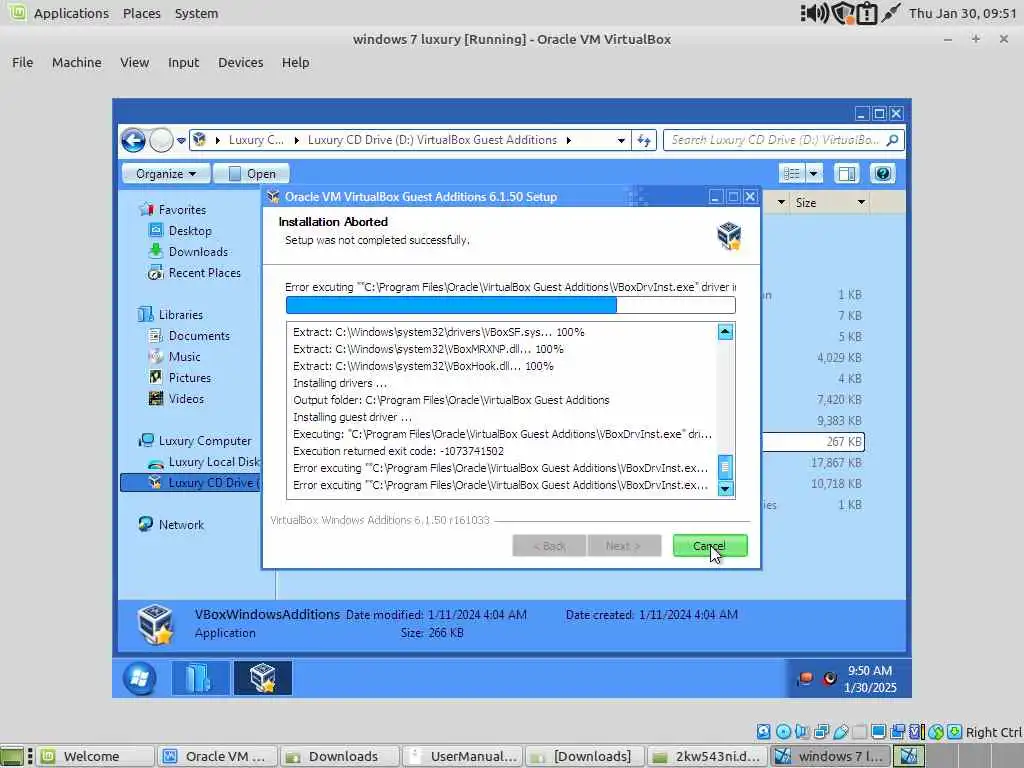Click the search magnifier icon
The image size is (1024, 768).
(x=892, y=140)
